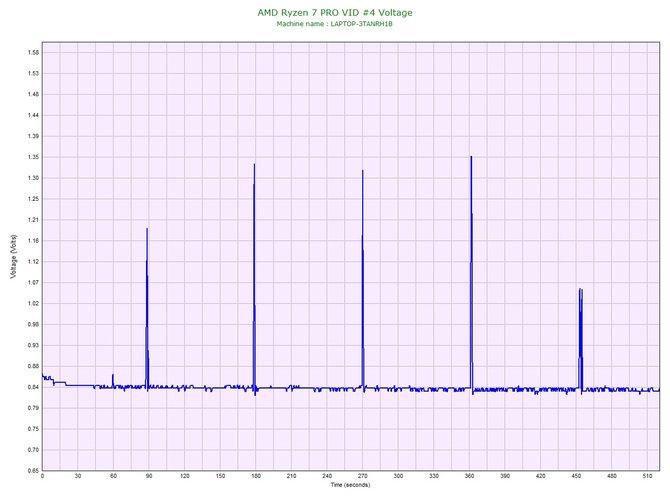Viewport: 670px width, 502px height.
Task: Click the voltage spike peak near 90 seconds
Action: click(x=147, y=229)
